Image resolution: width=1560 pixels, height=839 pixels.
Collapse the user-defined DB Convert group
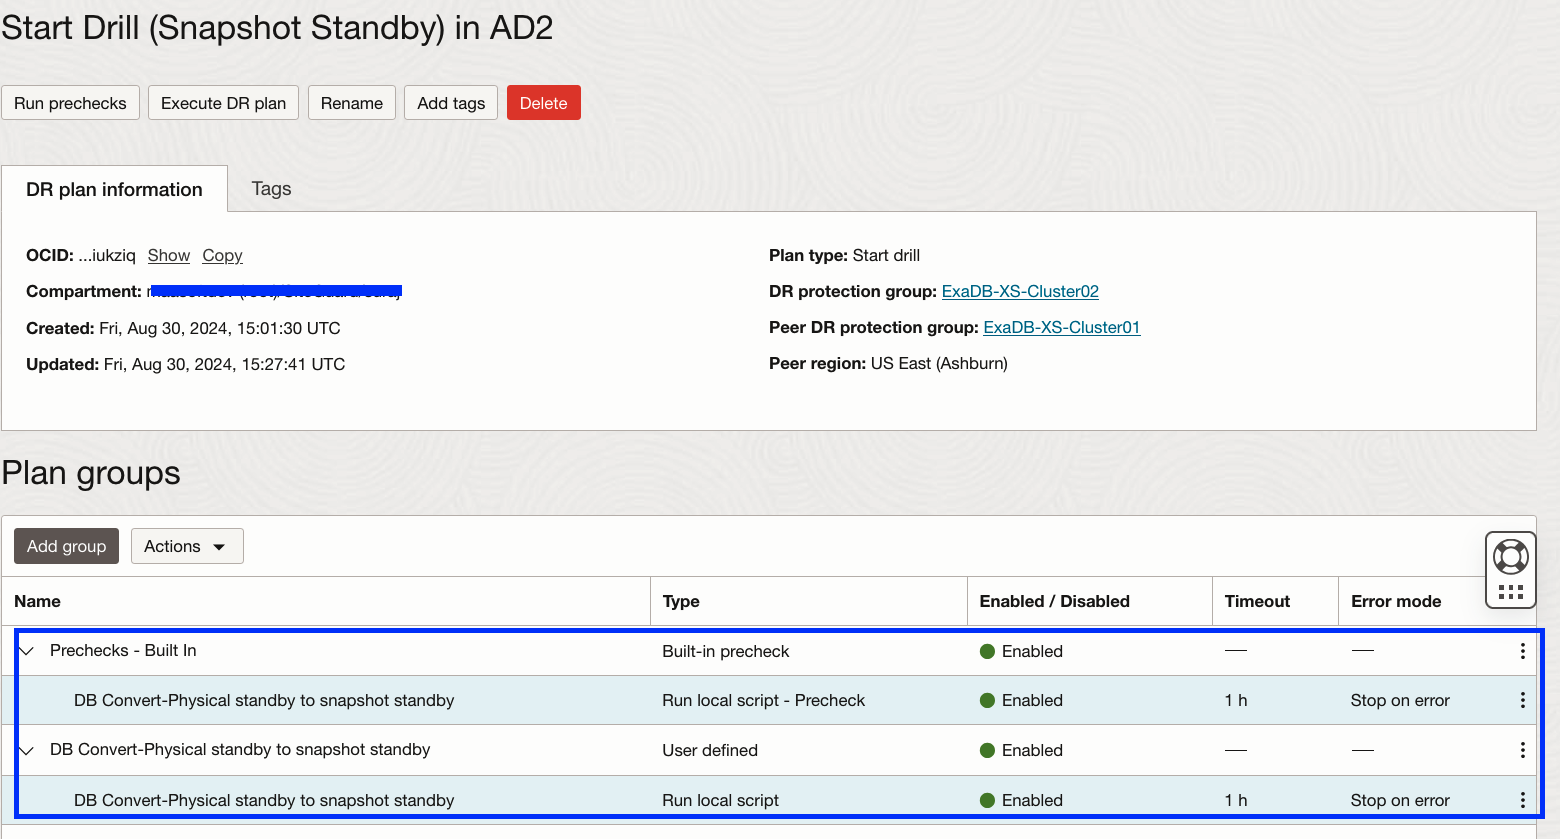coord(27,750)
